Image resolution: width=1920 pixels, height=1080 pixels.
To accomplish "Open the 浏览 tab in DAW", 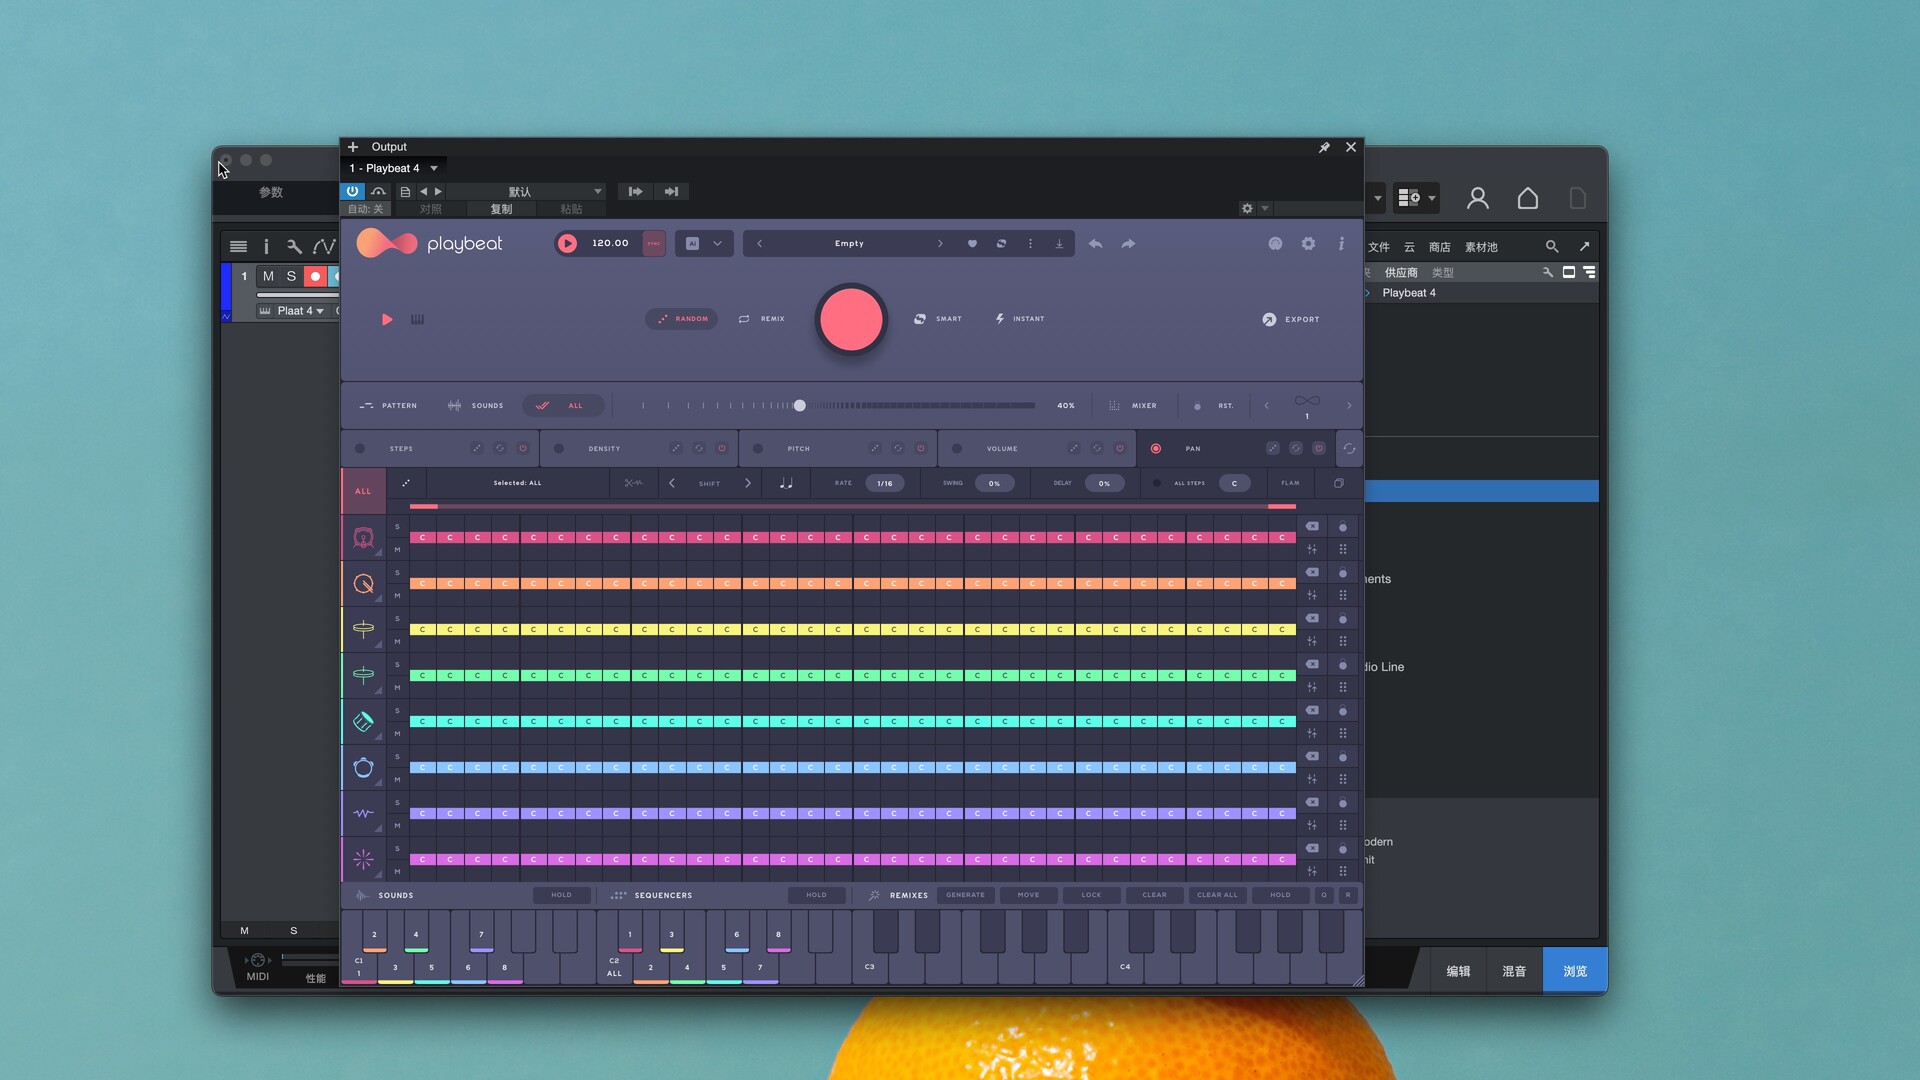I will (x=1575, y=971).
